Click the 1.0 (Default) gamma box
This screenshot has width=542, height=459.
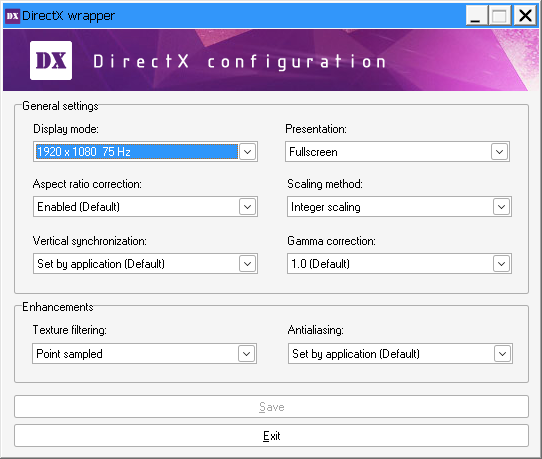(x=399, y=264)
